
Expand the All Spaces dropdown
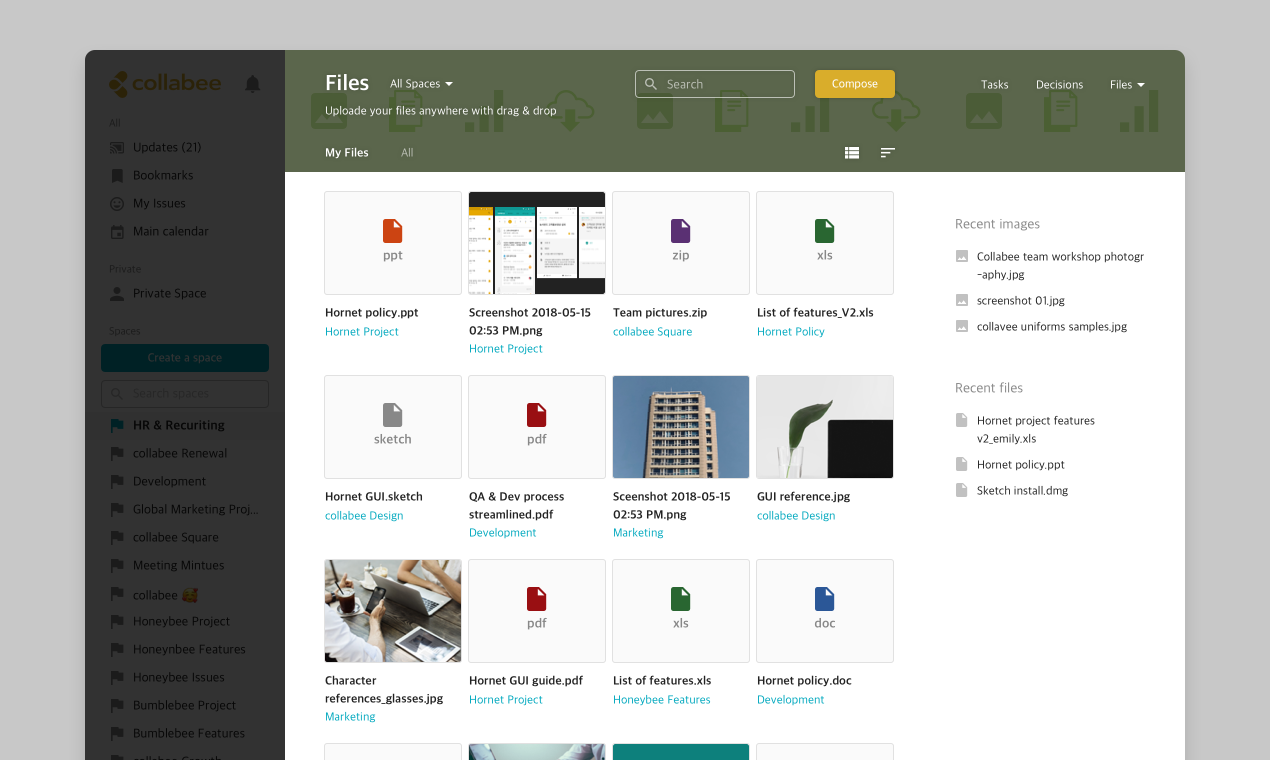[x=421, y=84]
